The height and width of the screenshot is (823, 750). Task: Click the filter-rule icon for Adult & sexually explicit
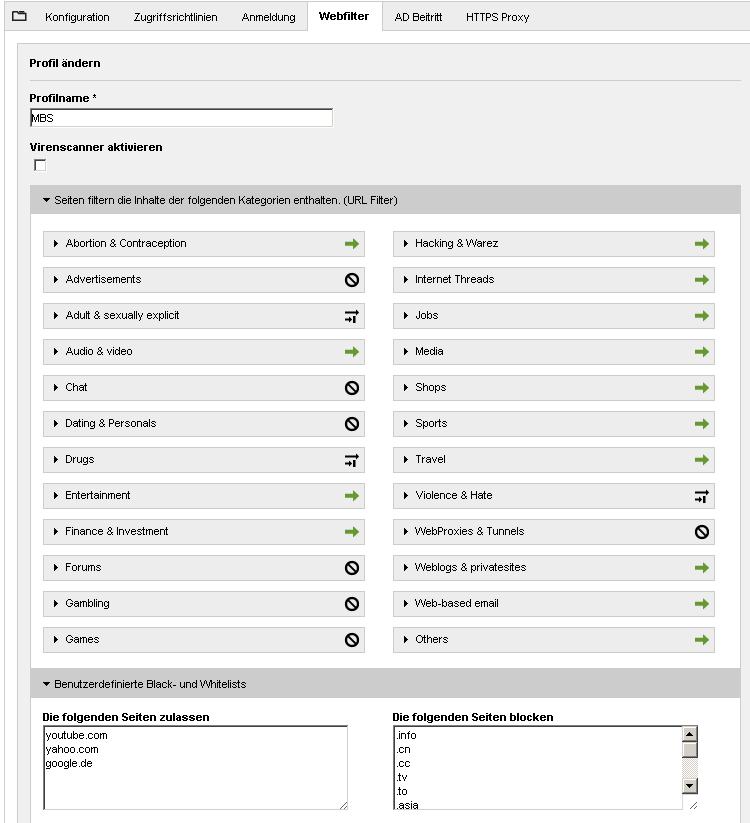tap(352, 316)
